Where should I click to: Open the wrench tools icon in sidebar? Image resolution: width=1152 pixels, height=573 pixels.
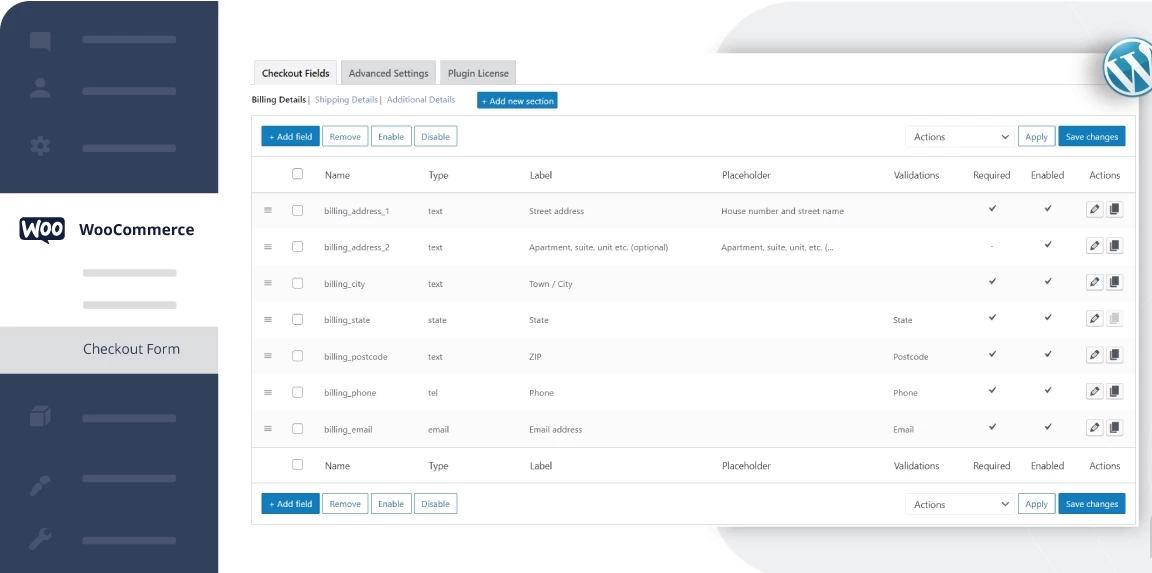[x=40, y=540]
